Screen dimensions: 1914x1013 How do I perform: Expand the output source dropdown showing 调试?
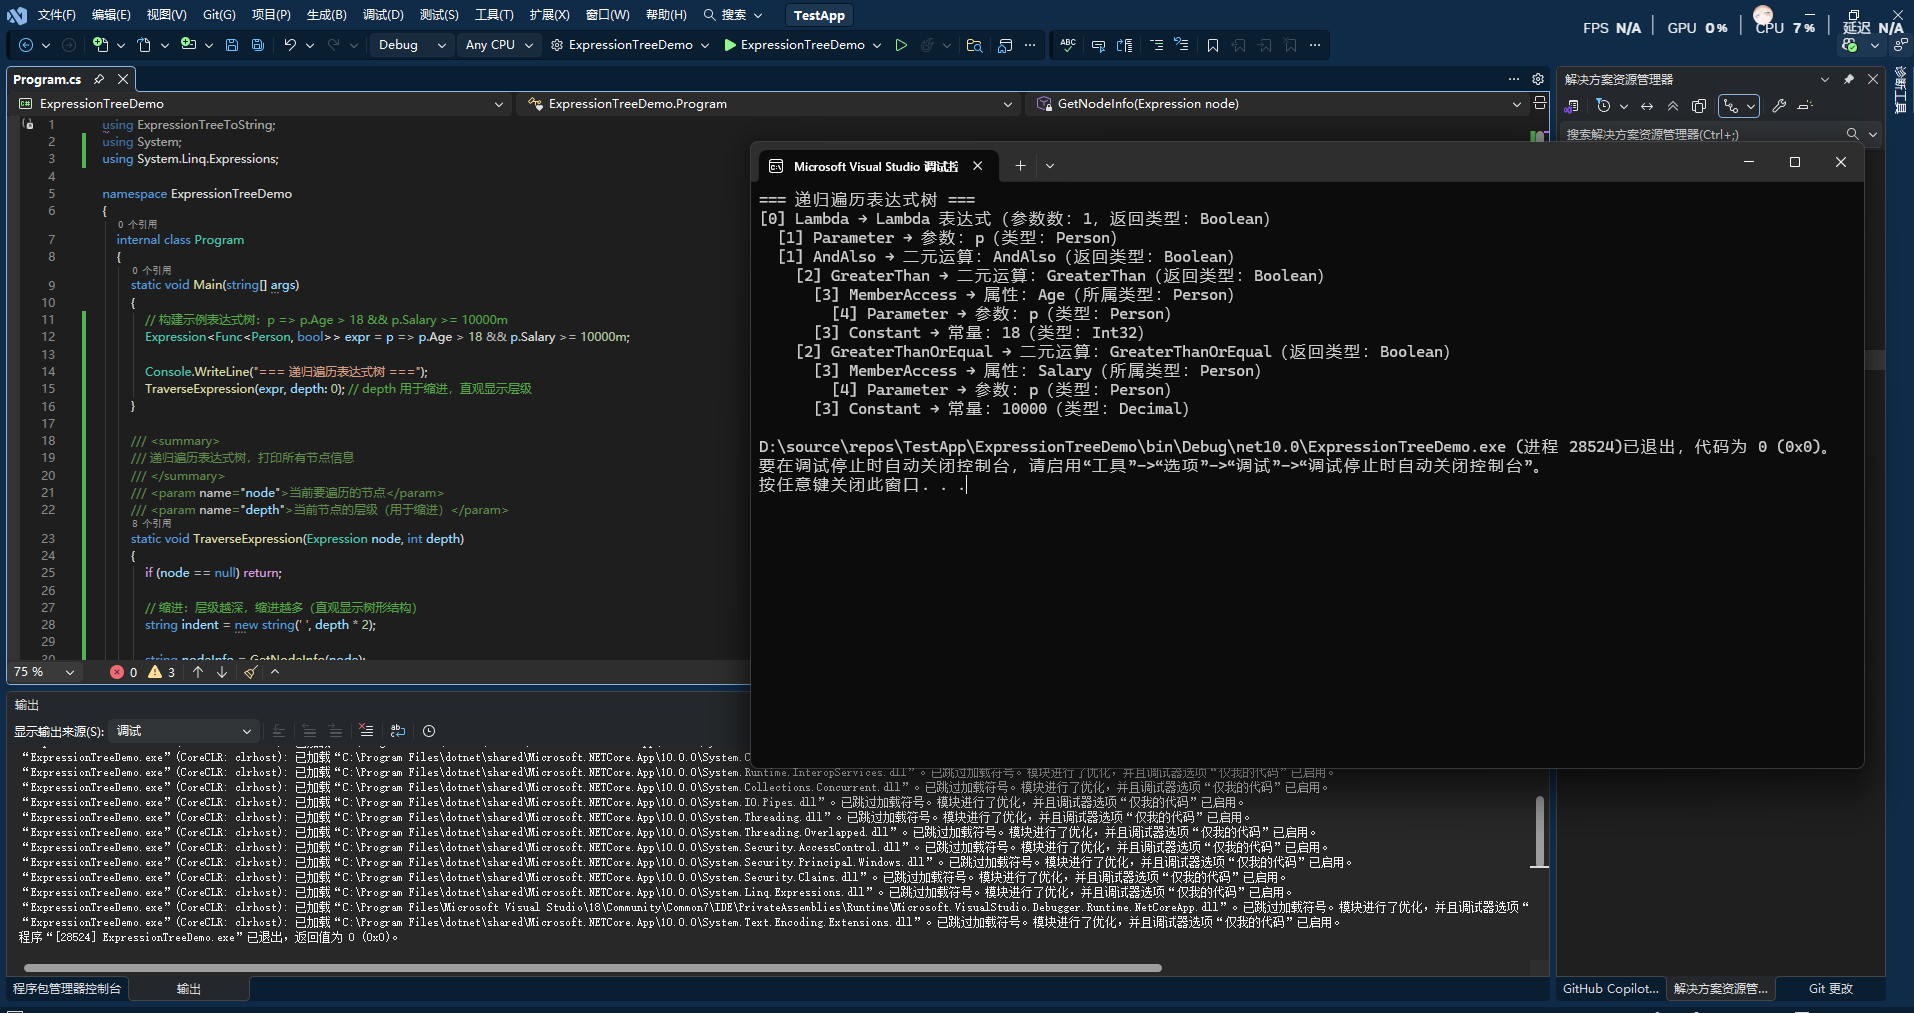tap(184, 731)
